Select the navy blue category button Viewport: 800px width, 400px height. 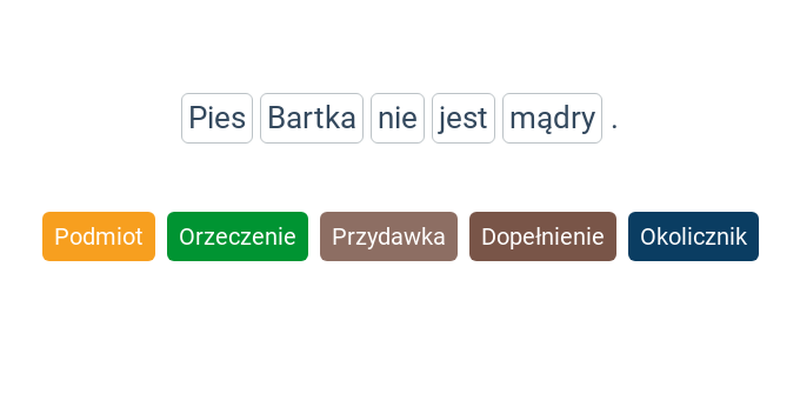pyautogui.click(x=693, y=236)
